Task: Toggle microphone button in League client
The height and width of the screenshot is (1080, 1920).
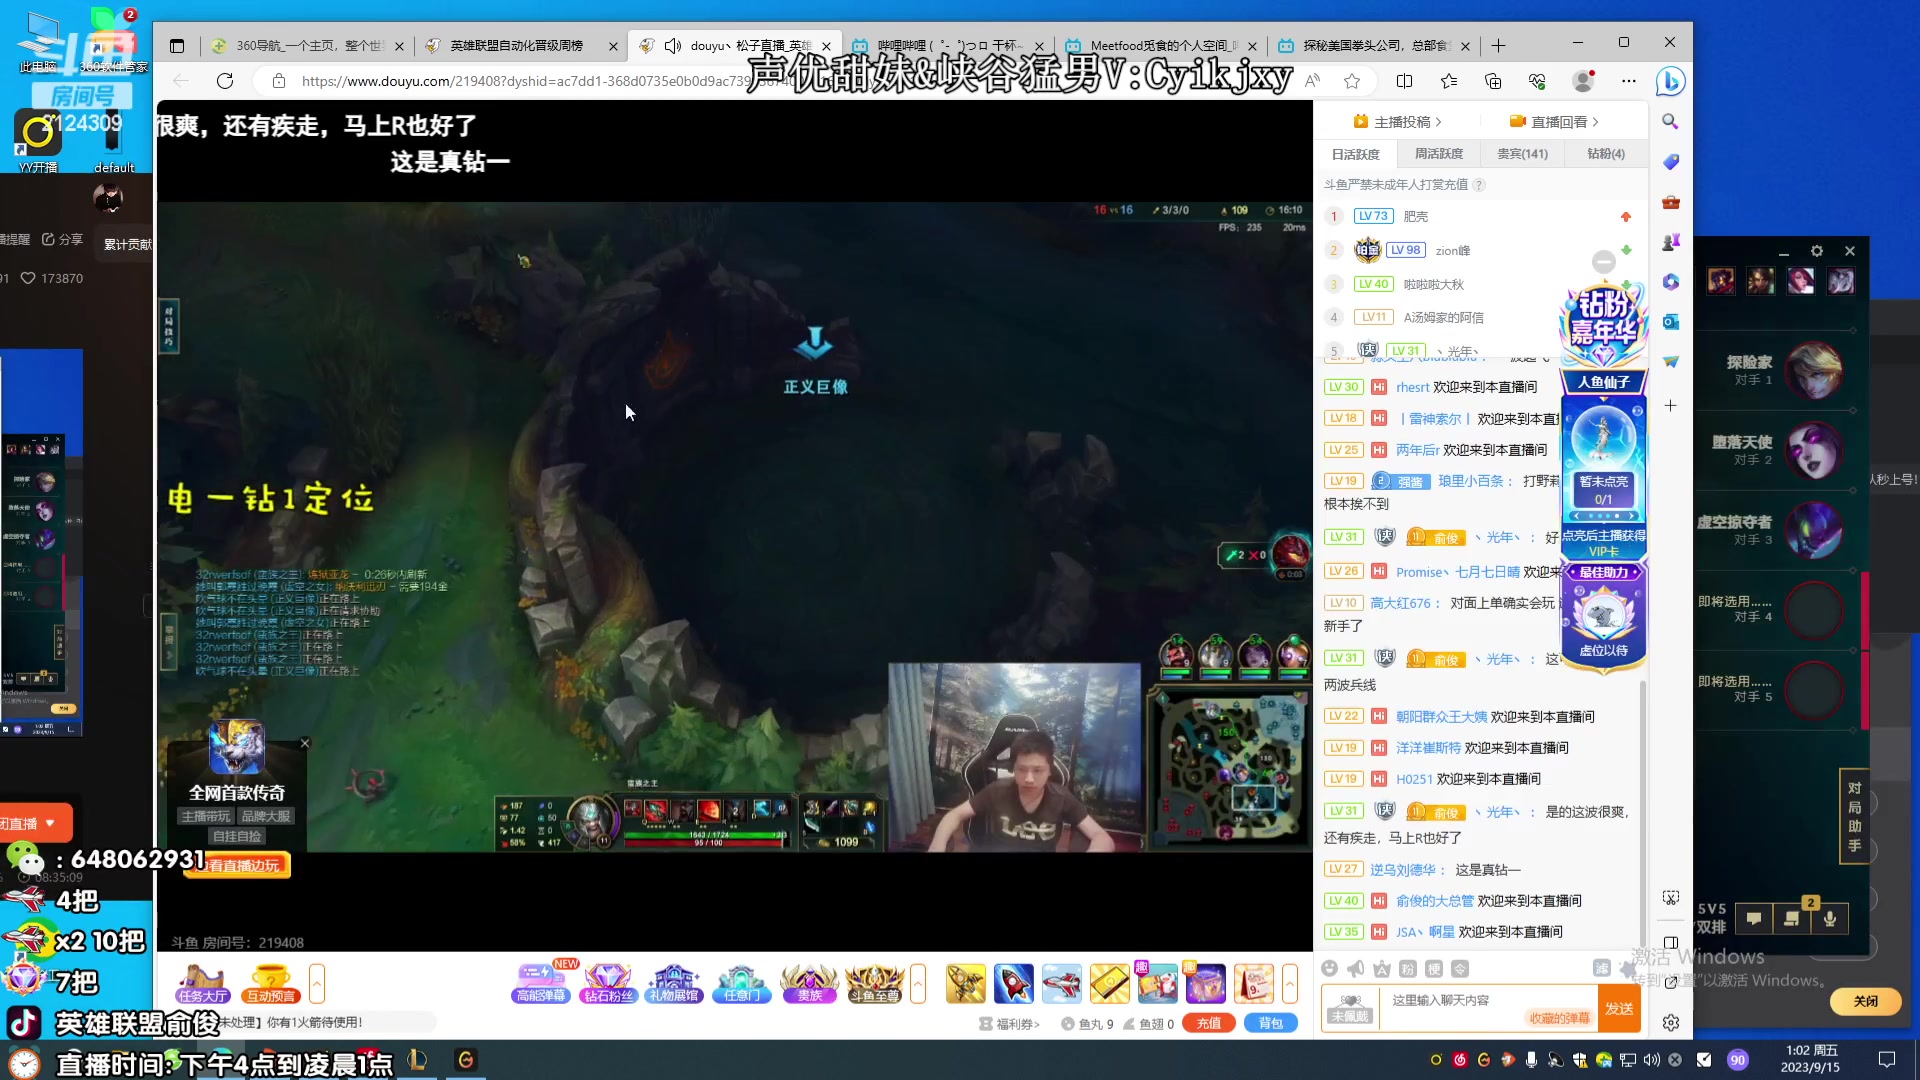Action: tap(1829, 918)
